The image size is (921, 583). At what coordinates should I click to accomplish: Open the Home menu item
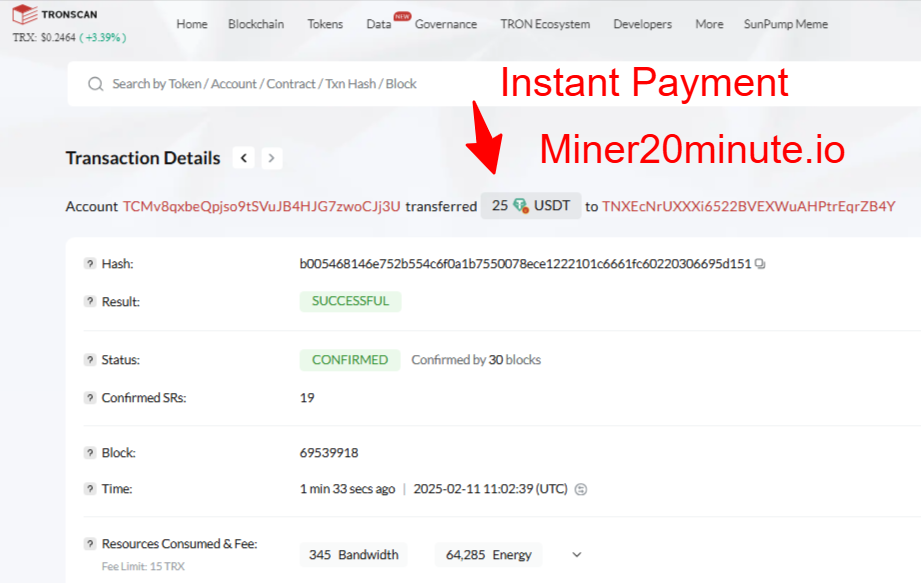point(191,24)
